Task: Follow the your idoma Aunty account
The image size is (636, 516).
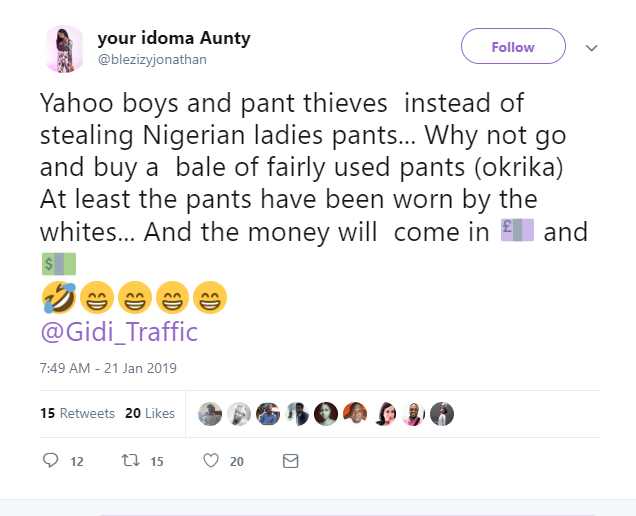Action: [x=513, y=47]
